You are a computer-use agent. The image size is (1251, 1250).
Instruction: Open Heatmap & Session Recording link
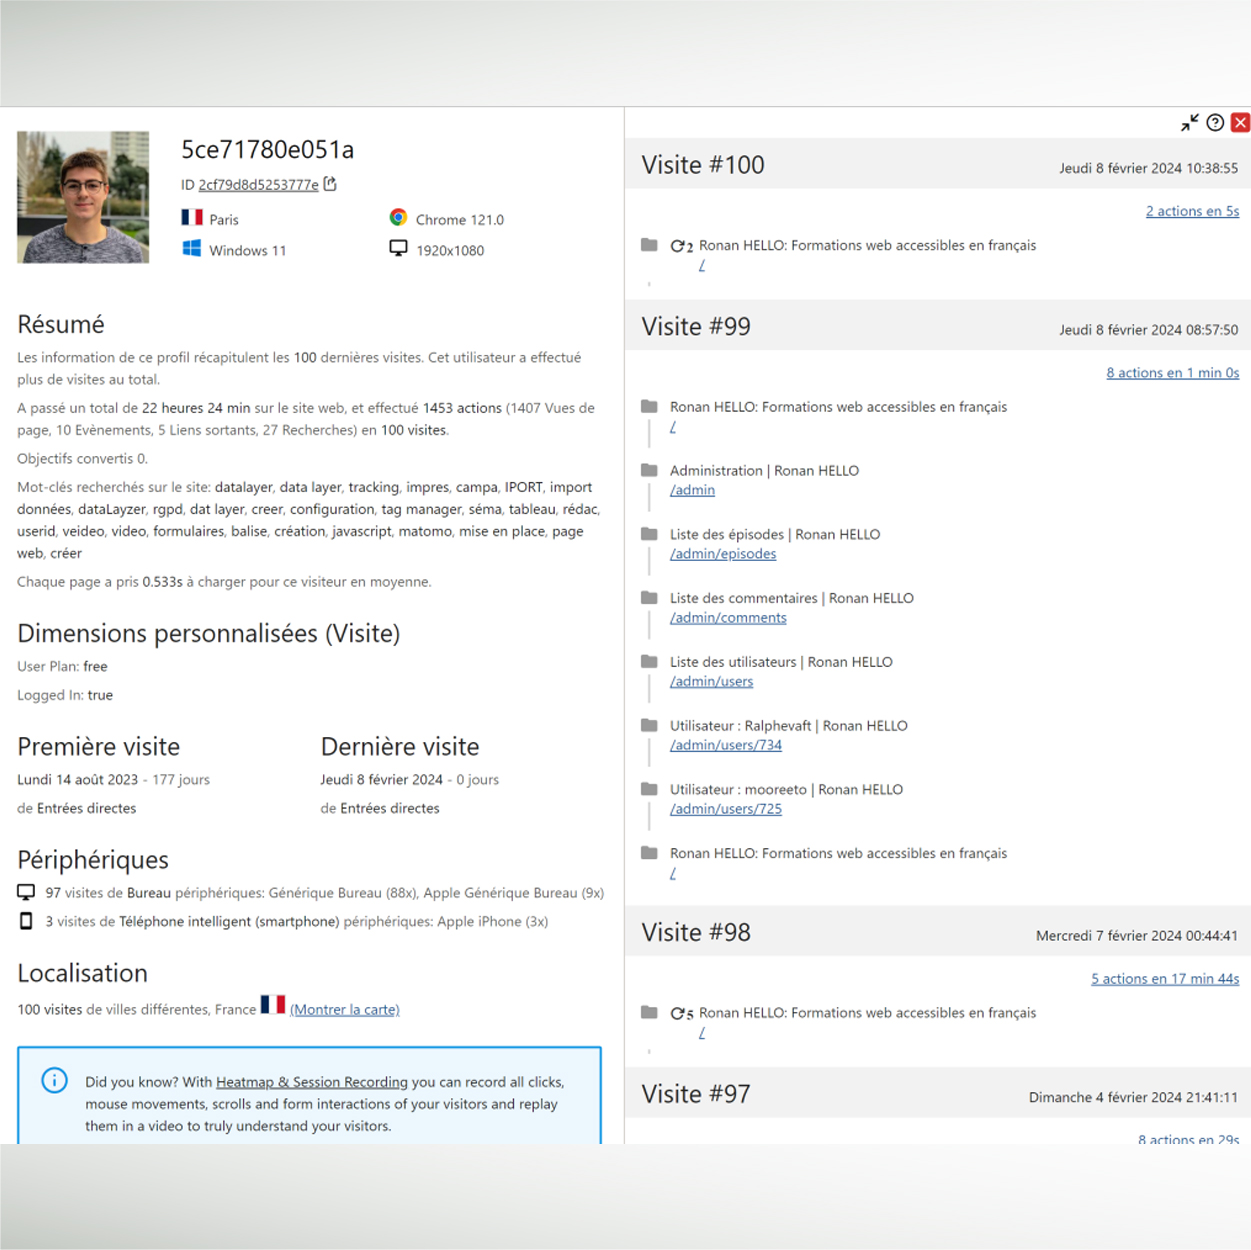click(312, 1082)
